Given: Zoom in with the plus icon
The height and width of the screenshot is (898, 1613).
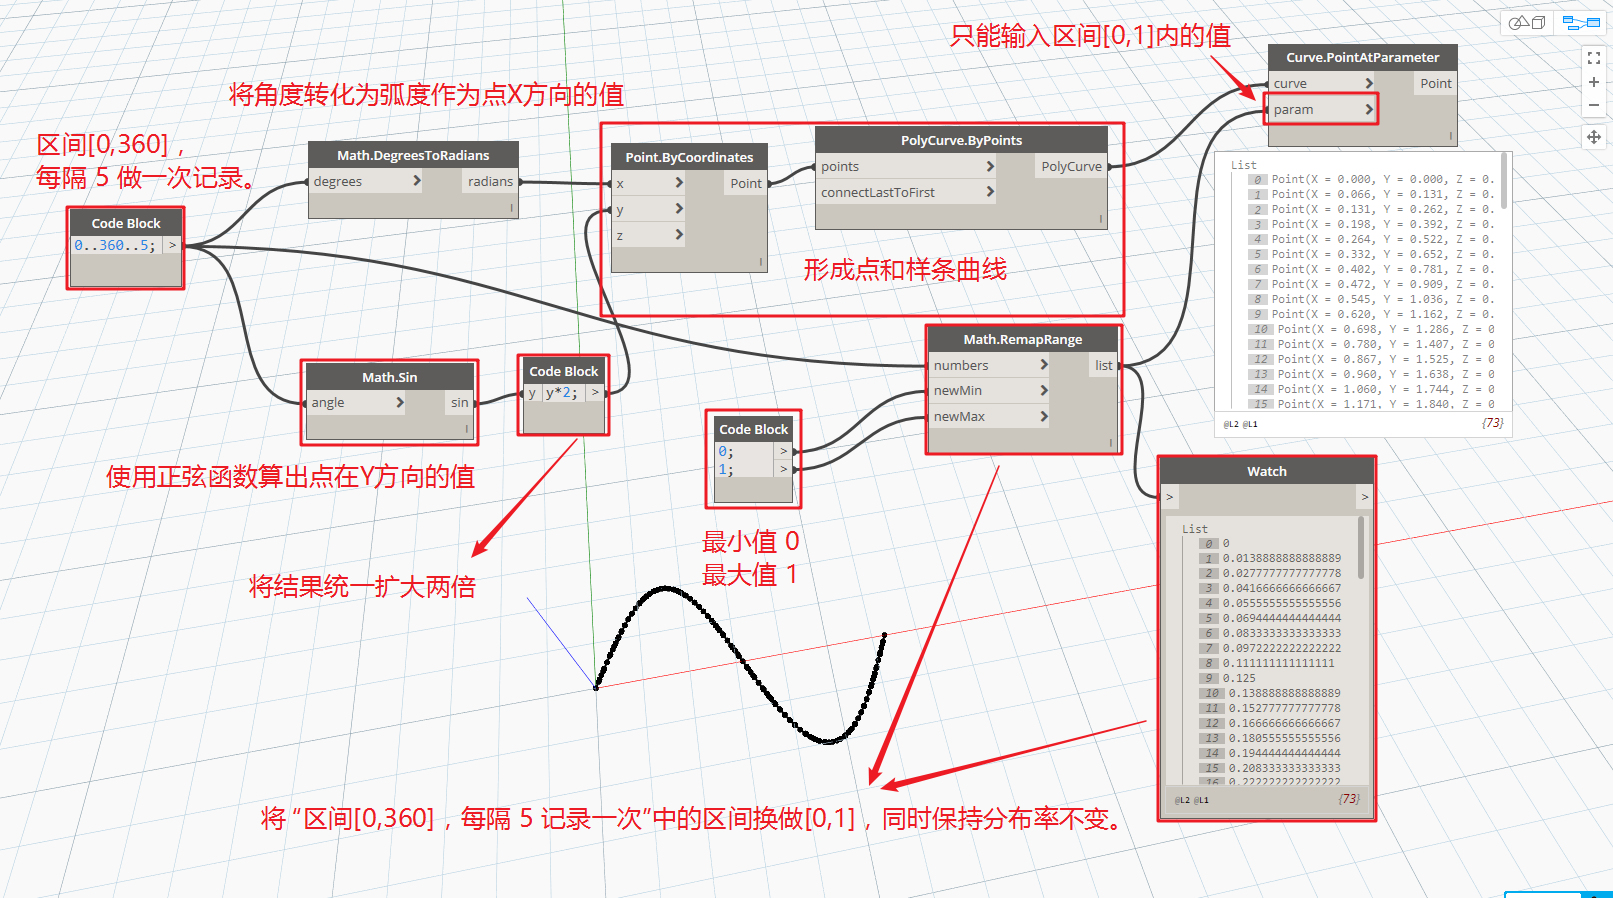Looking at the screenshot, I should (x=1594, y=82).
